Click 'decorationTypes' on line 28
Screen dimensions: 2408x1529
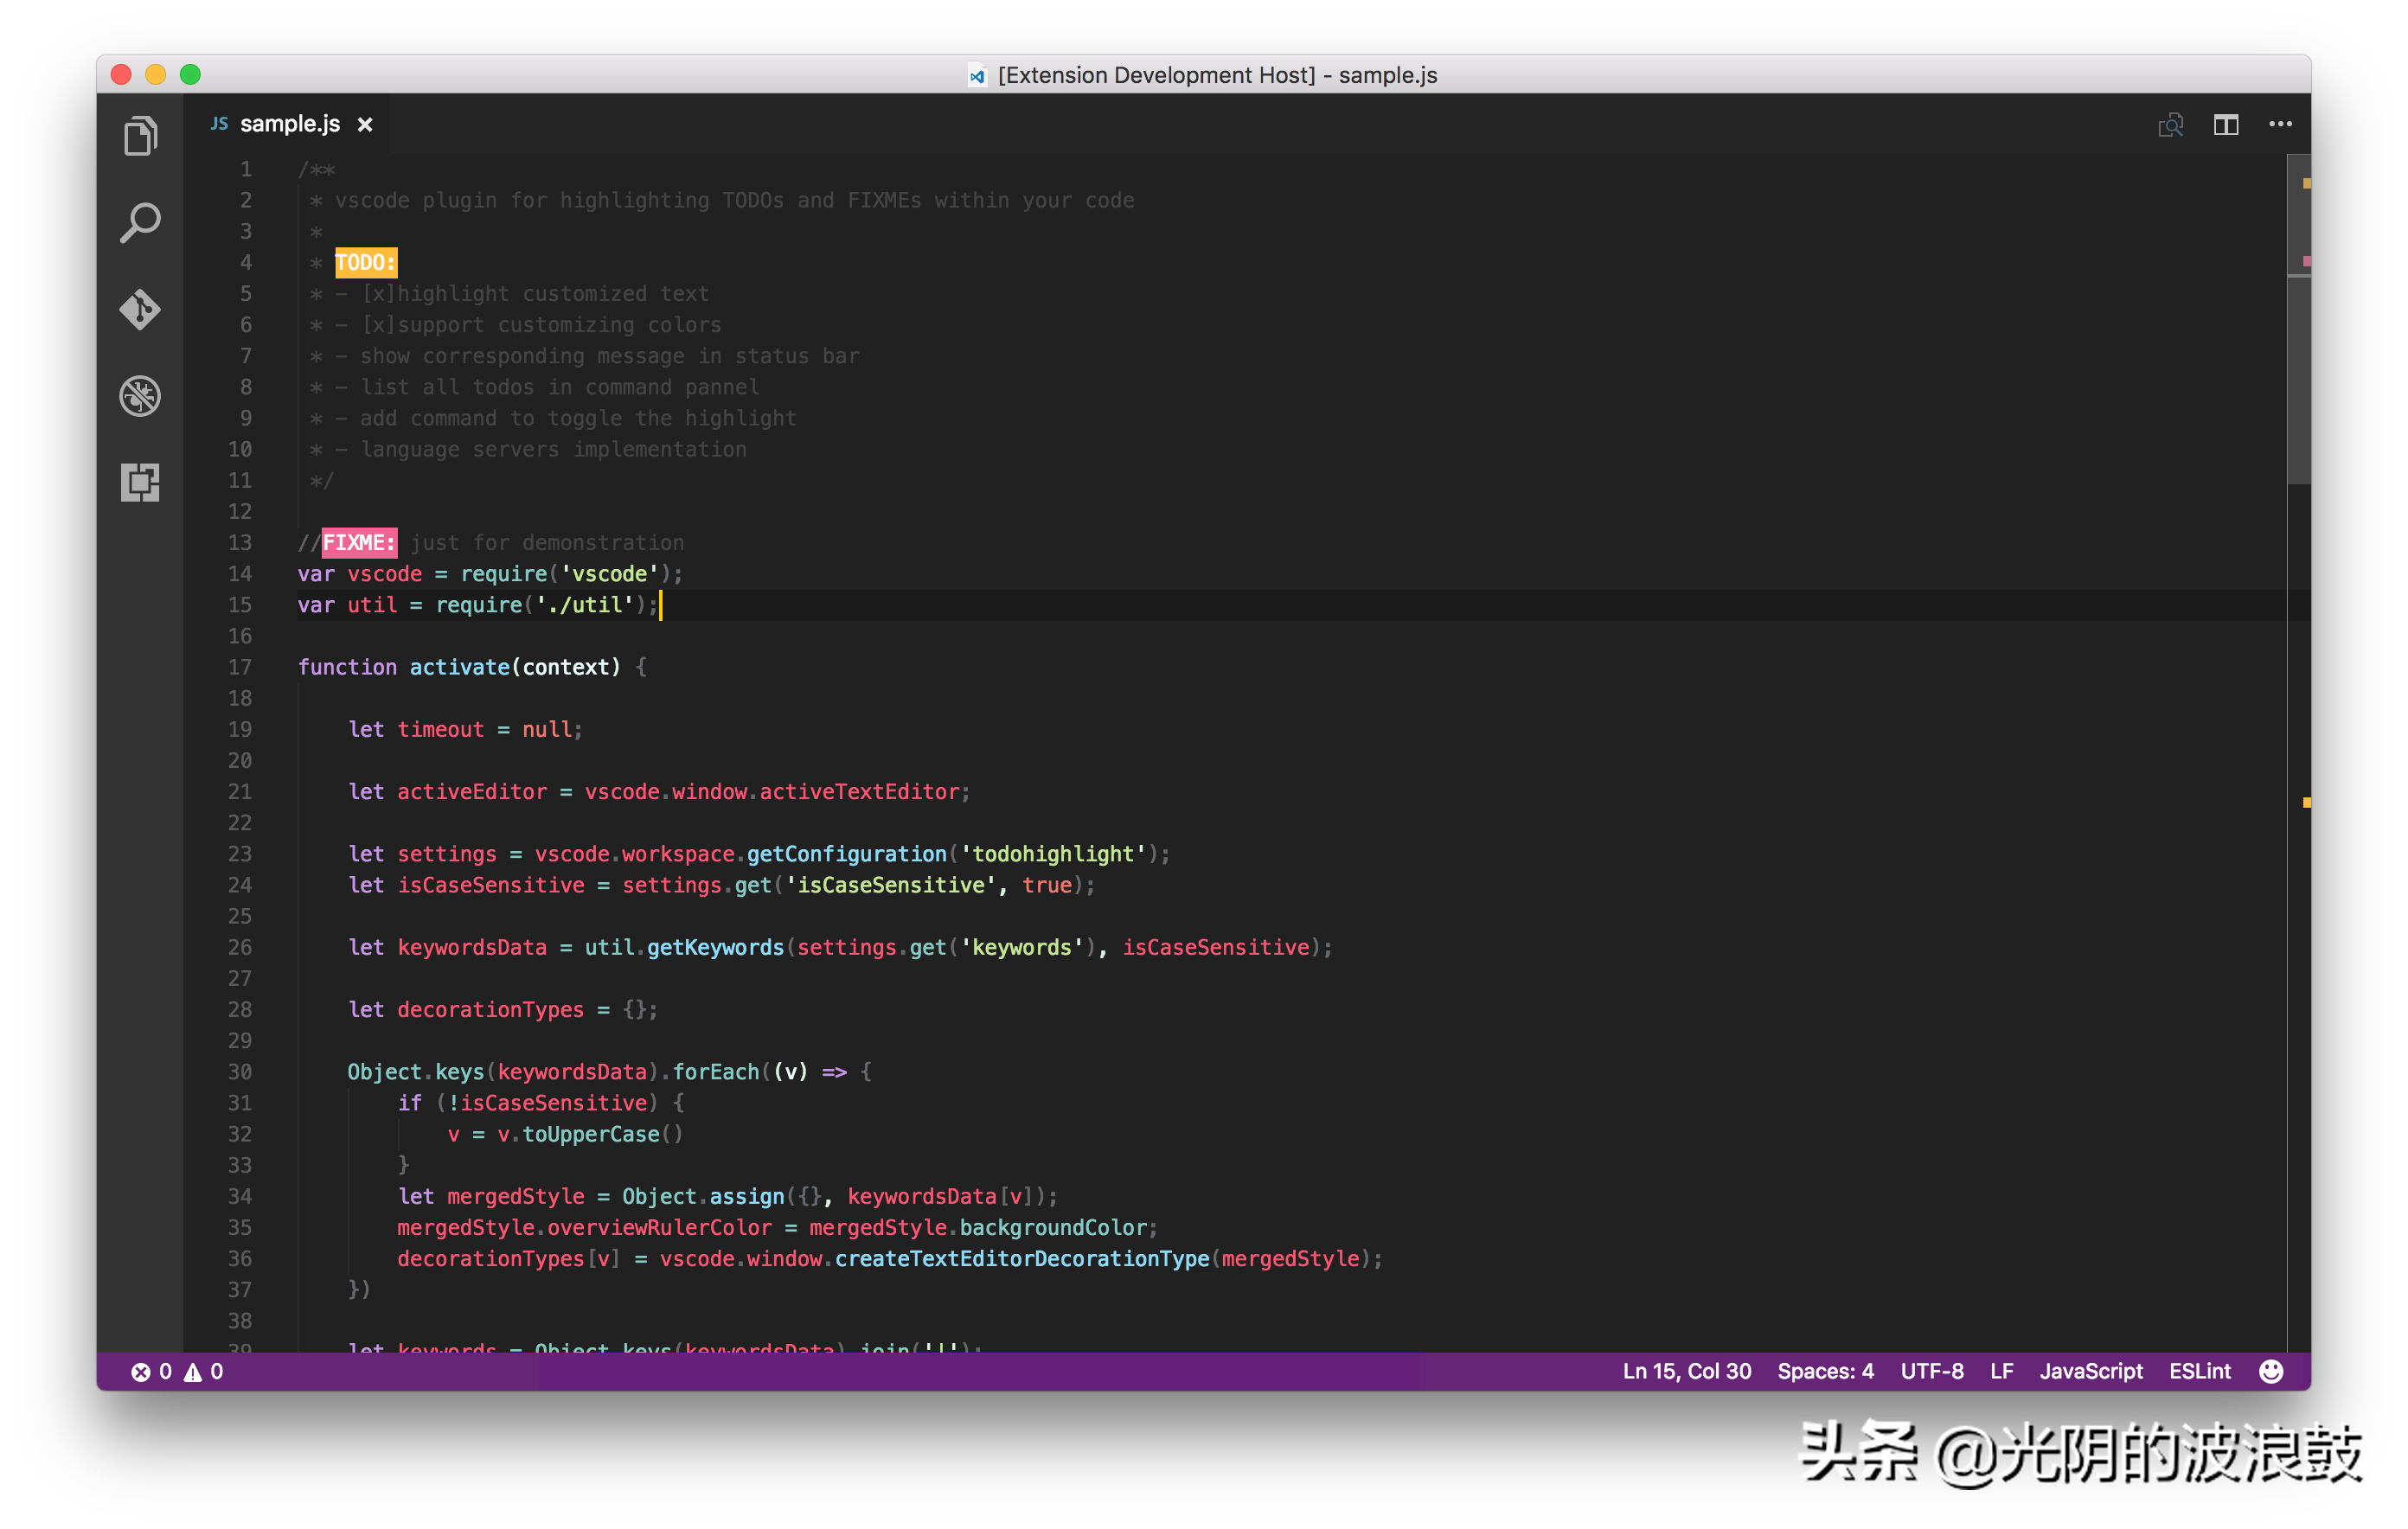490,1010
